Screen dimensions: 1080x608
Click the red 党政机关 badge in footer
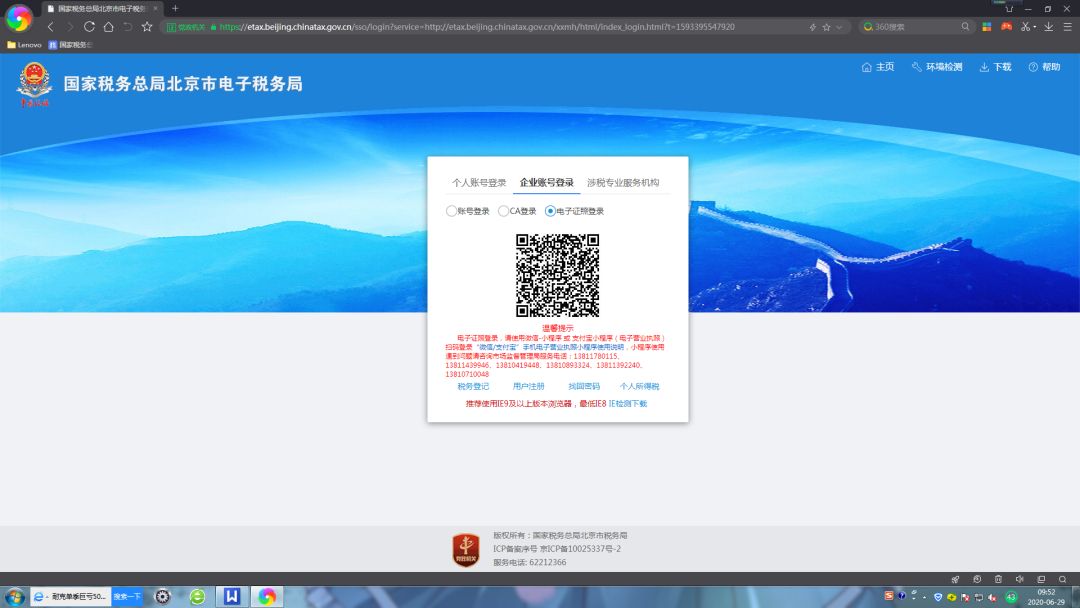coord(466,549)
